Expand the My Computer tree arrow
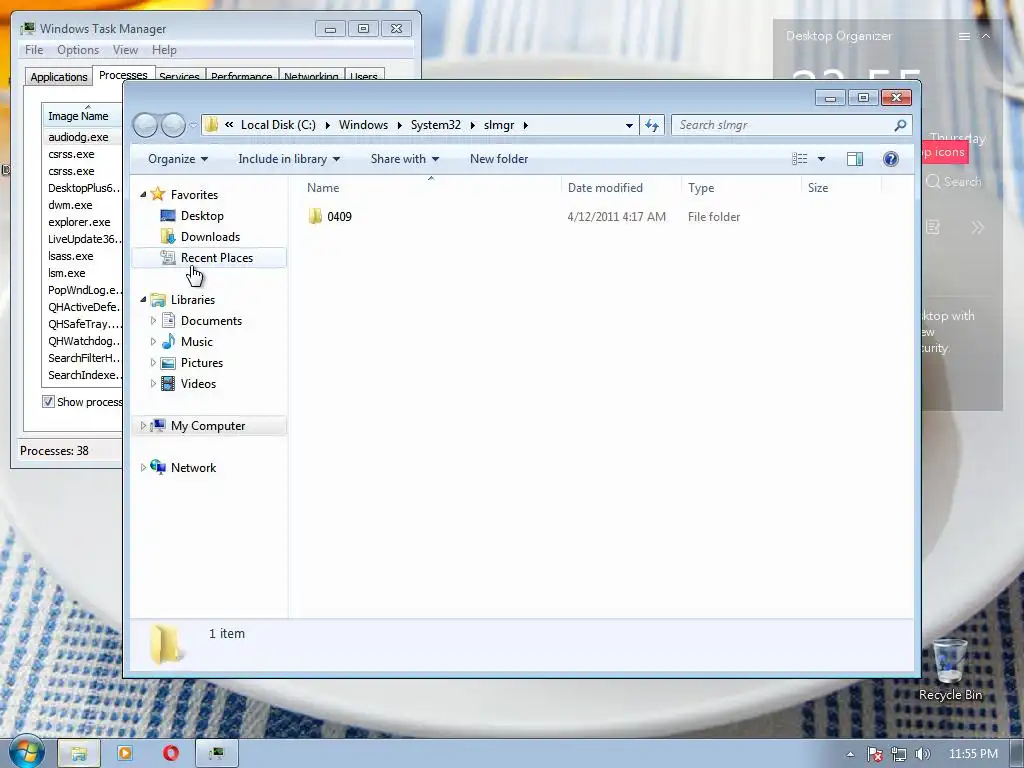Screen dimensions: 1024x768 coord(143,426)
